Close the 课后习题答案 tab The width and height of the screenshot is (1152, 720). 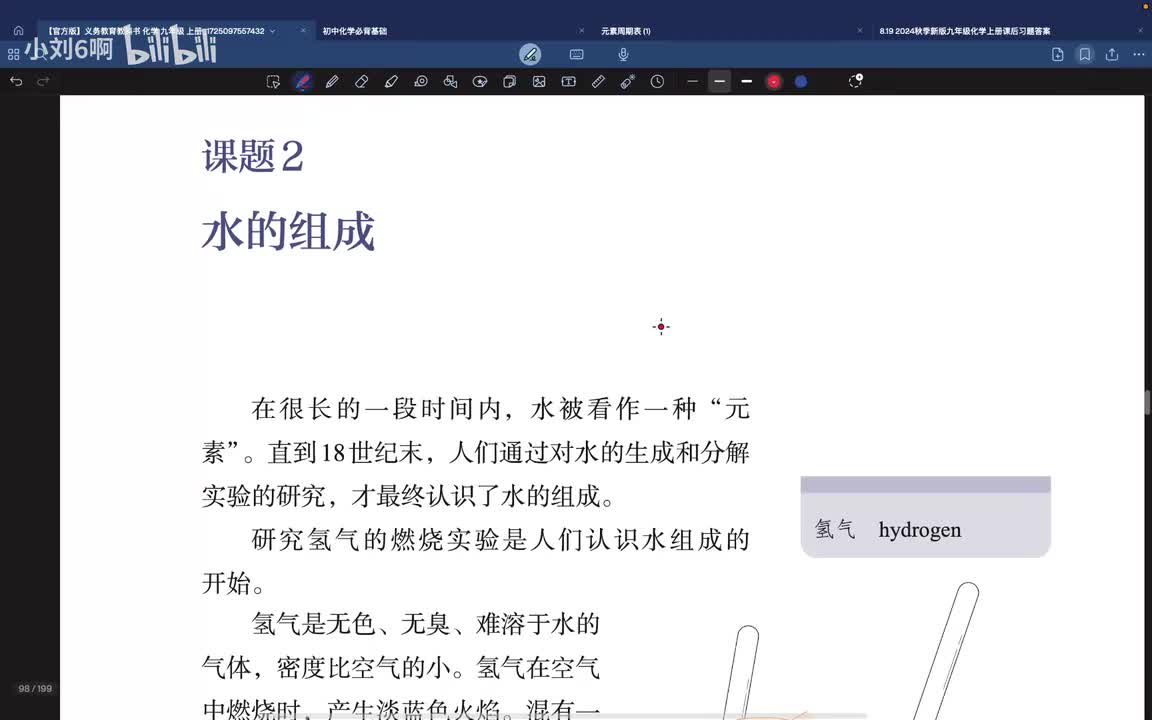(1141, 31)
